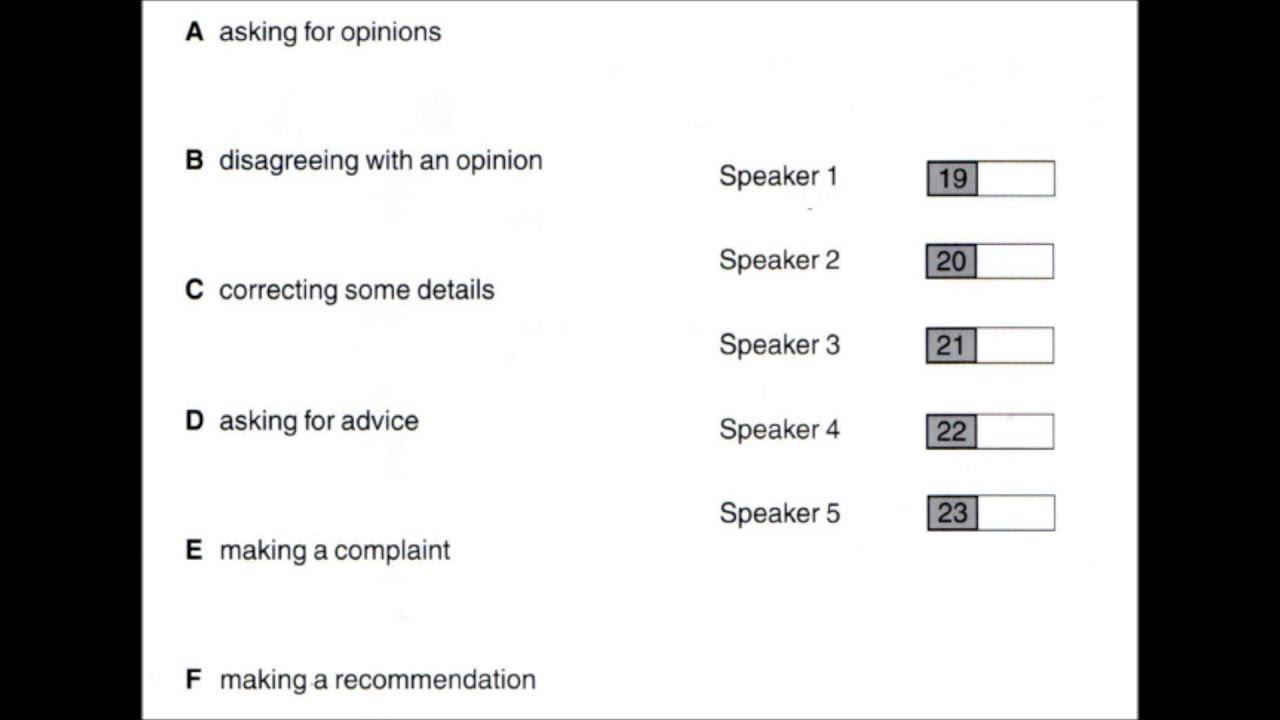Click the Speaker 2 label

click(779, 261)
